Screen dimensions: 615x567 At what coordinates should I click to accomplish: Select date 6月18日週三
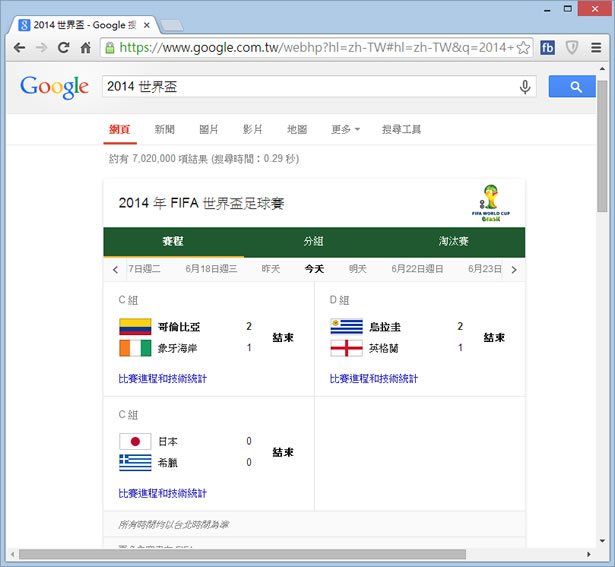[211, 269]
